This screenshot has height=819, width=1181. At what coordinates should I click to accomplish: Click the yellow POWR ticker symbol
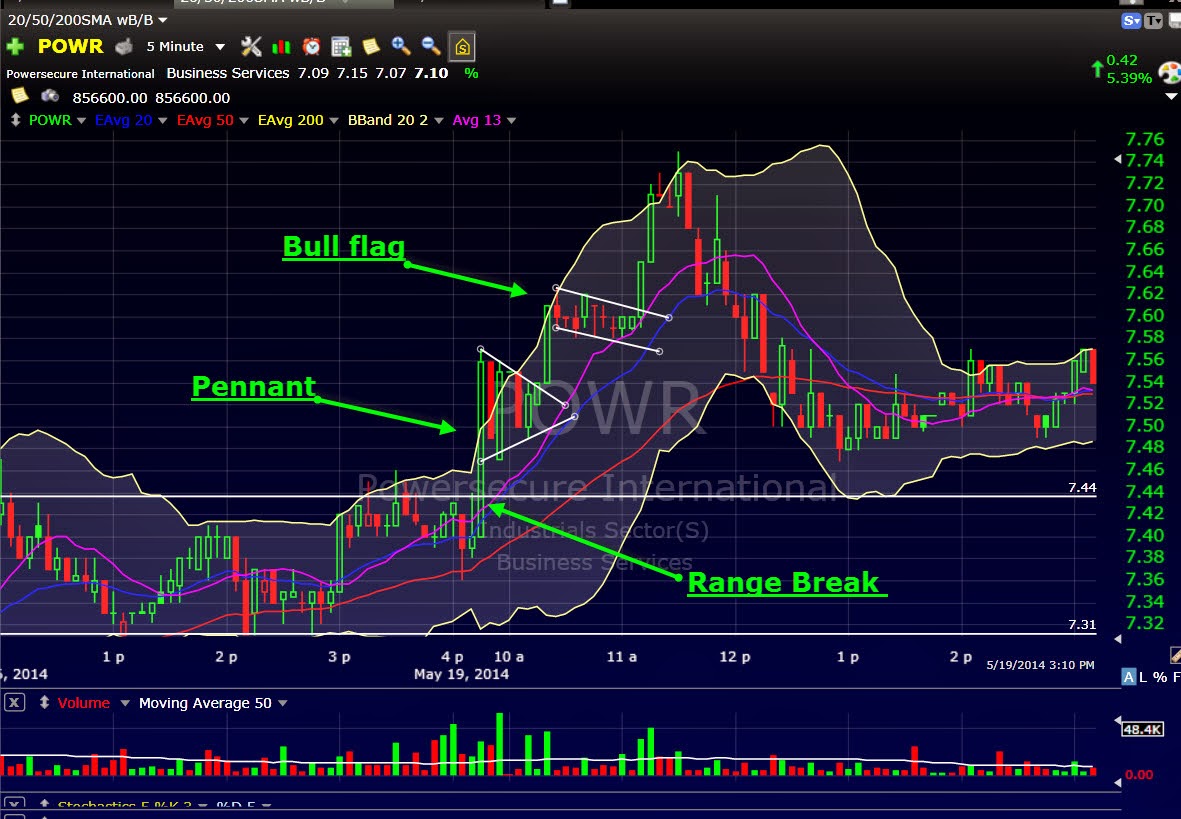pyautogui.click(x=70, y=46)
